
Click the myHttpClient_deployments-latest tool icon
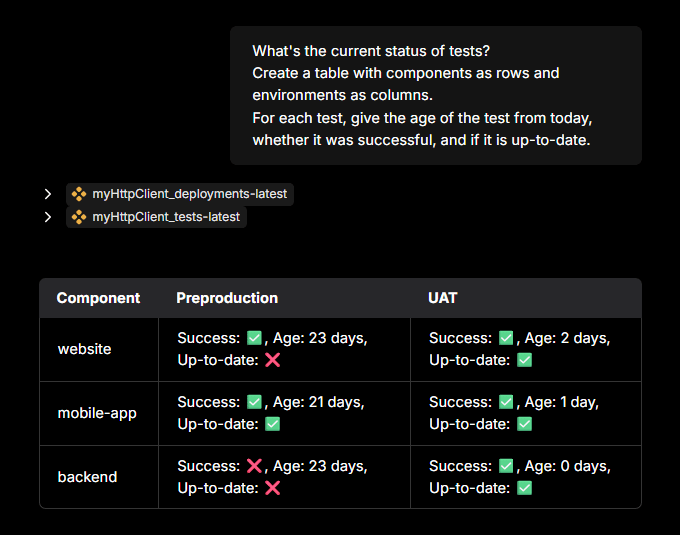(79, 194)
